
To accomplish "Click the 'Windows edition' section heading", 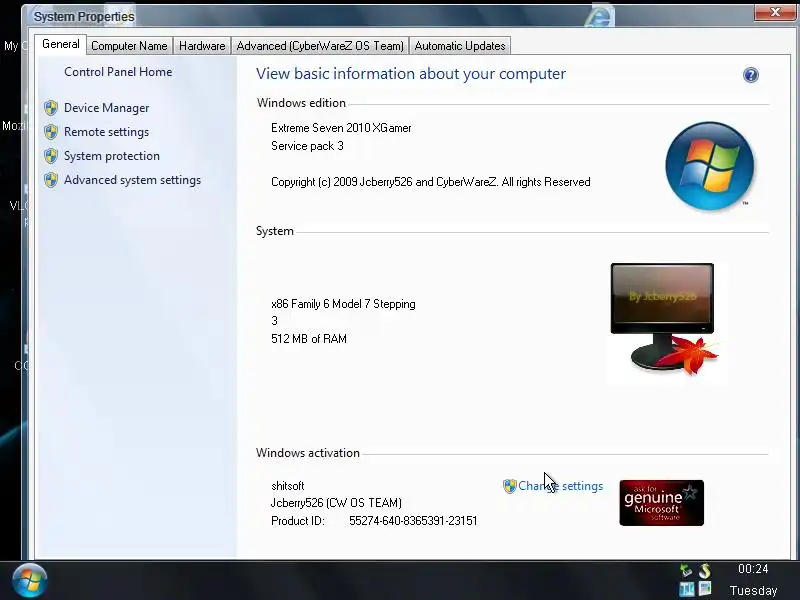I will point(301,103).
